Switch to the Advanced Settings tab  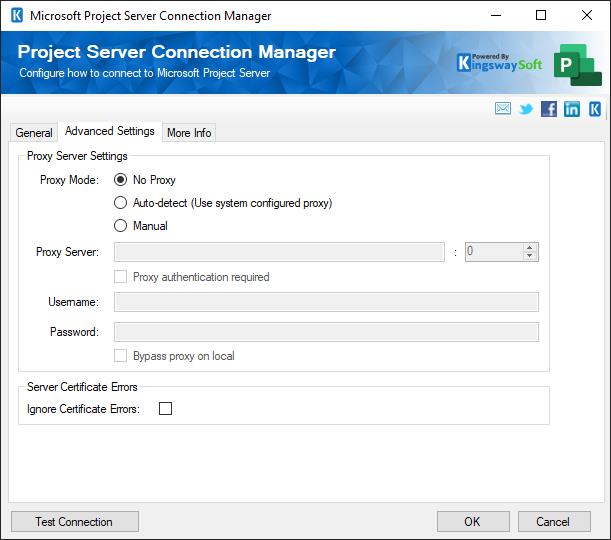(x=110, y=131)
